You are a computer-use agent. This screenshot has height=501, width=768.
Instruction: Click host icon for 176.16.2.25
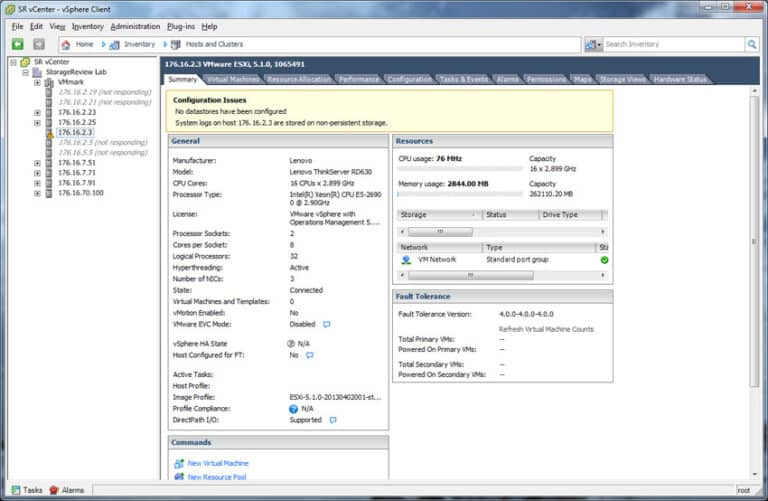click(49, 122)
